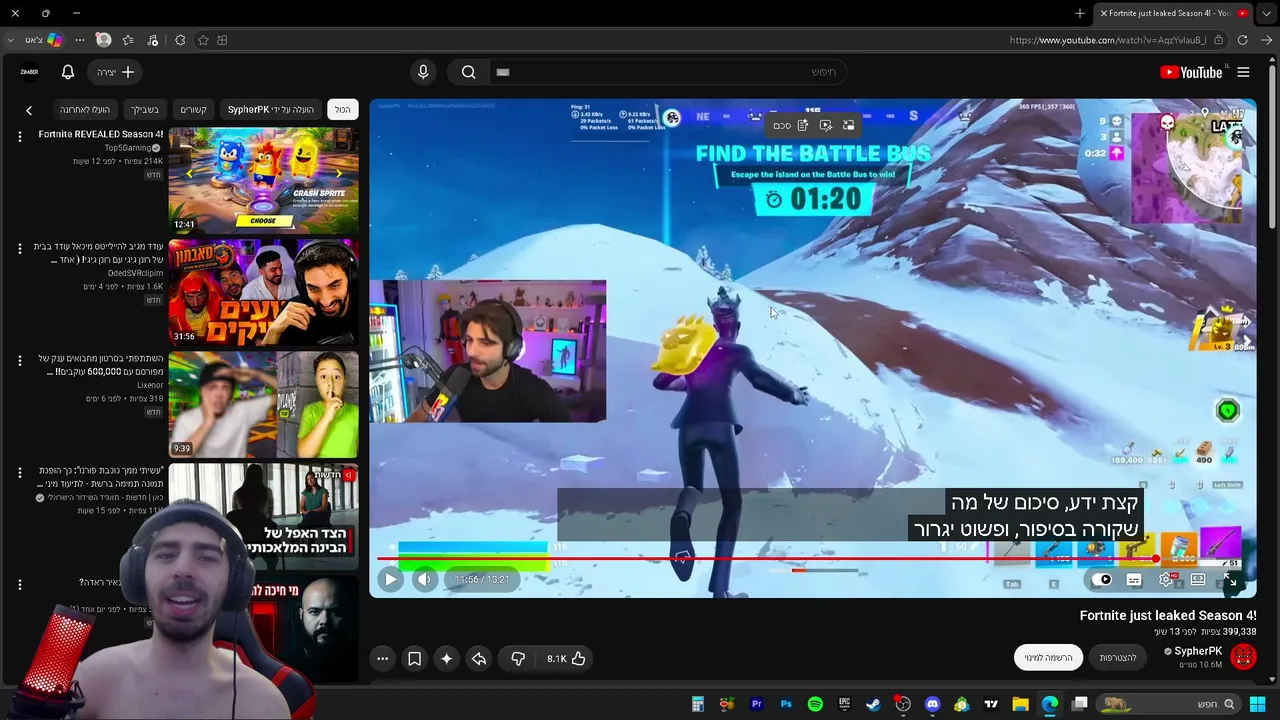
Task: Expand more chips with the chevron arrow
Action: [29, 110]
